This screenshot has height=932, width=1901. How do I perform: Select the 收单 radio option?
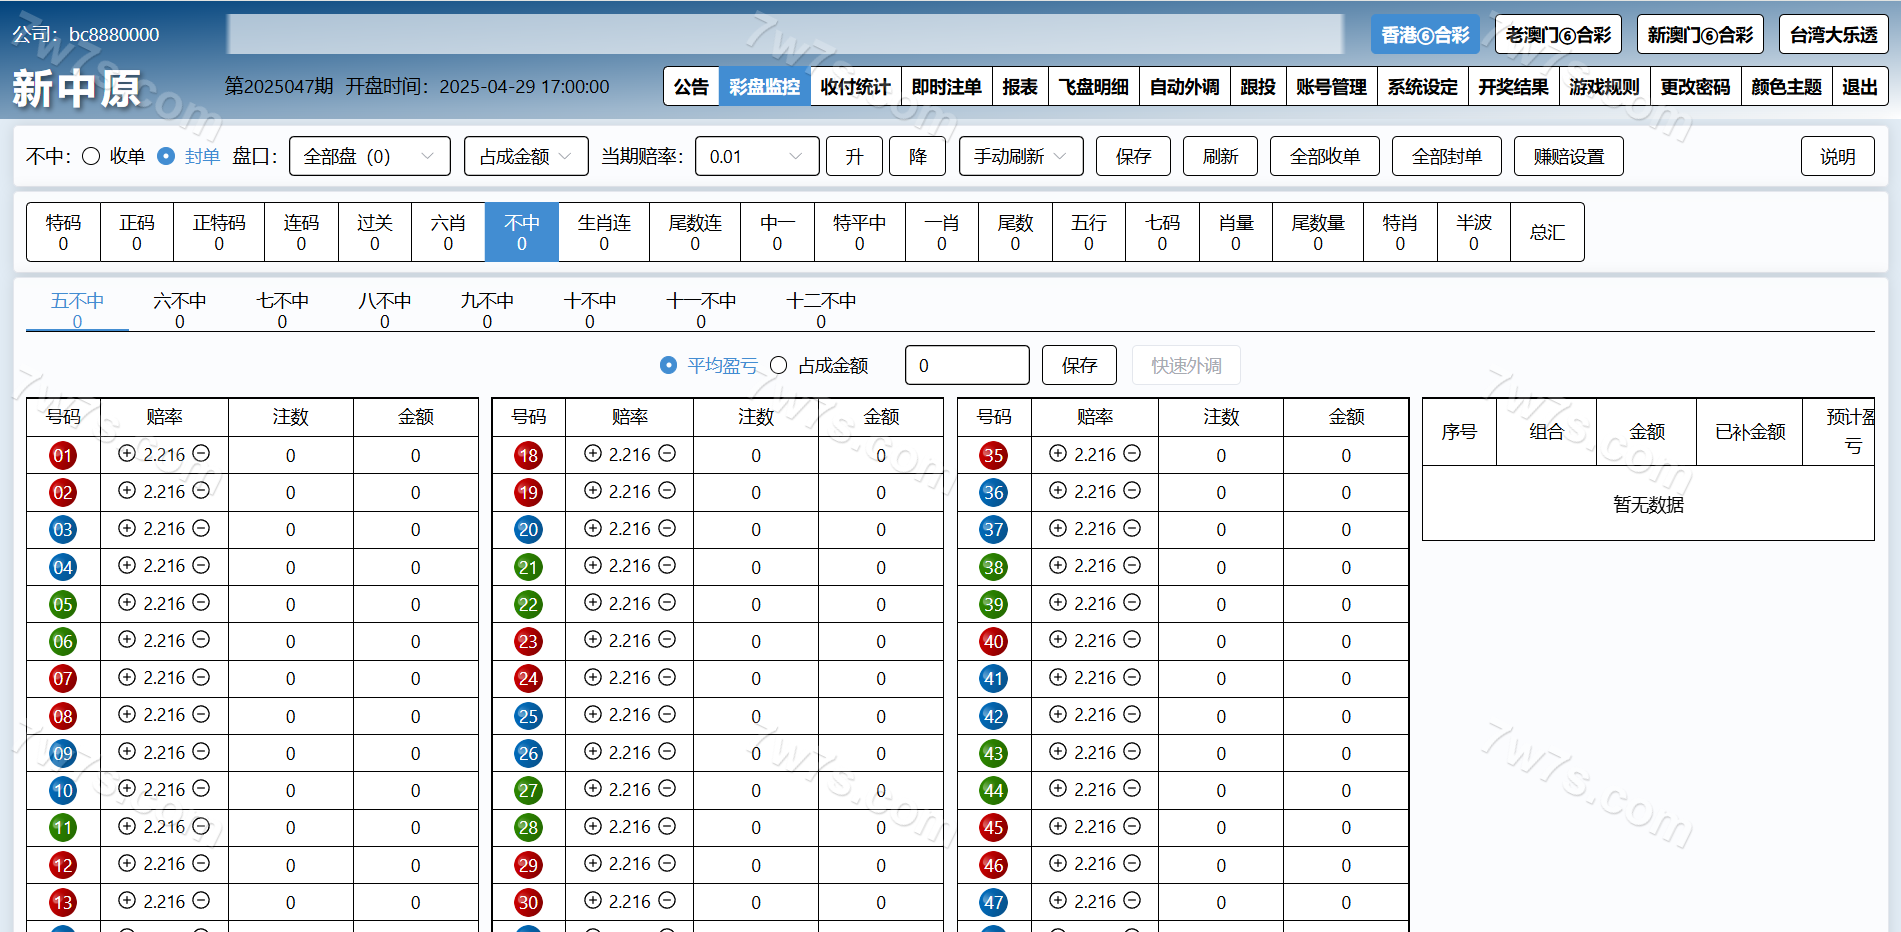(91, 156)
